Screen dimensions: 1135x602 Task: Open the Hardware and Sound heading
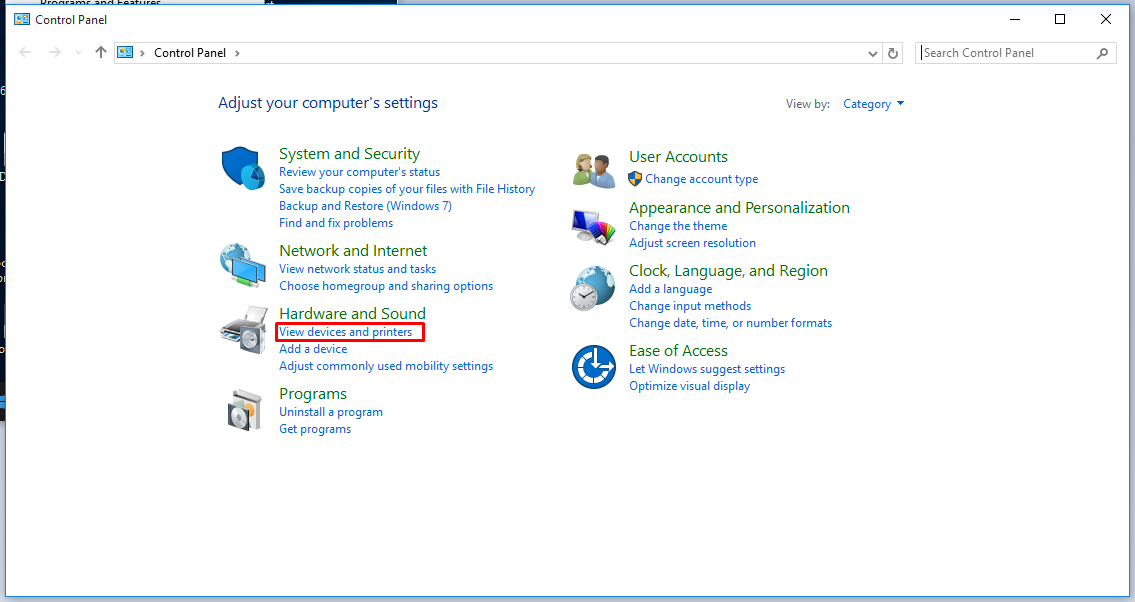pyautogui.click(x=352, y=314)
